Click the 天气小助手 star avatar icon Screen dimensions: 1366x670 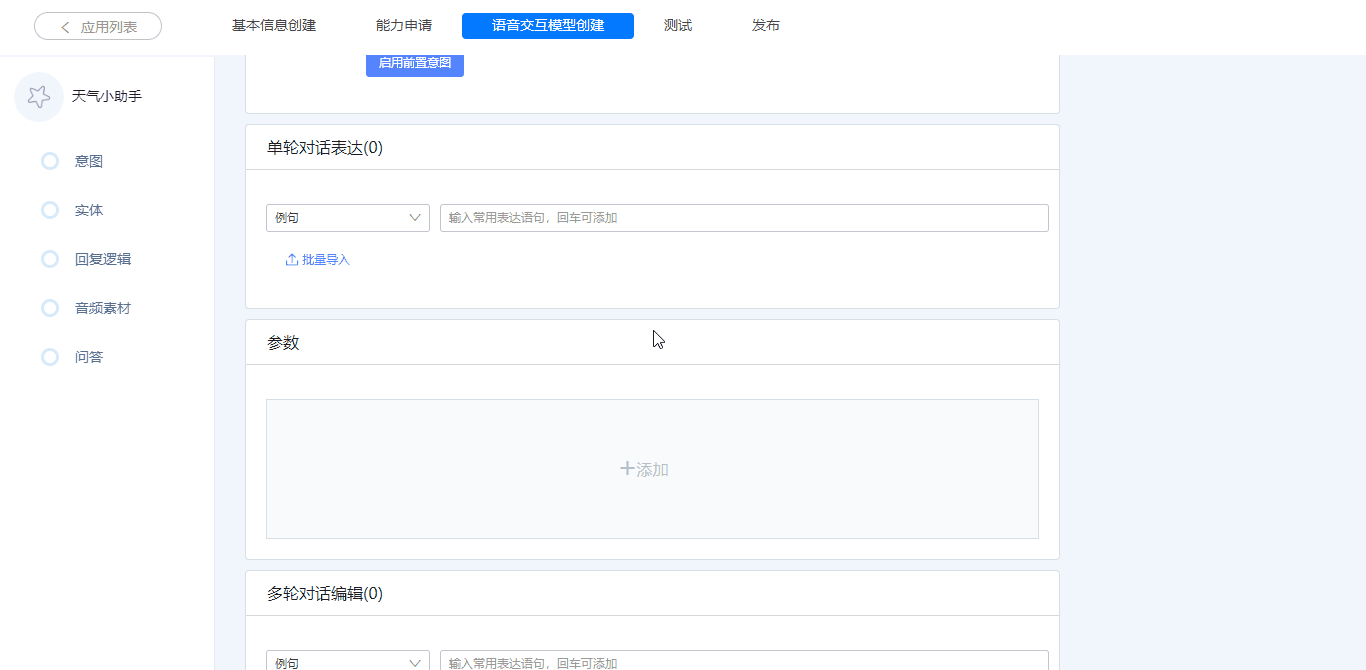pyautogui.click(x=39, y=97)
